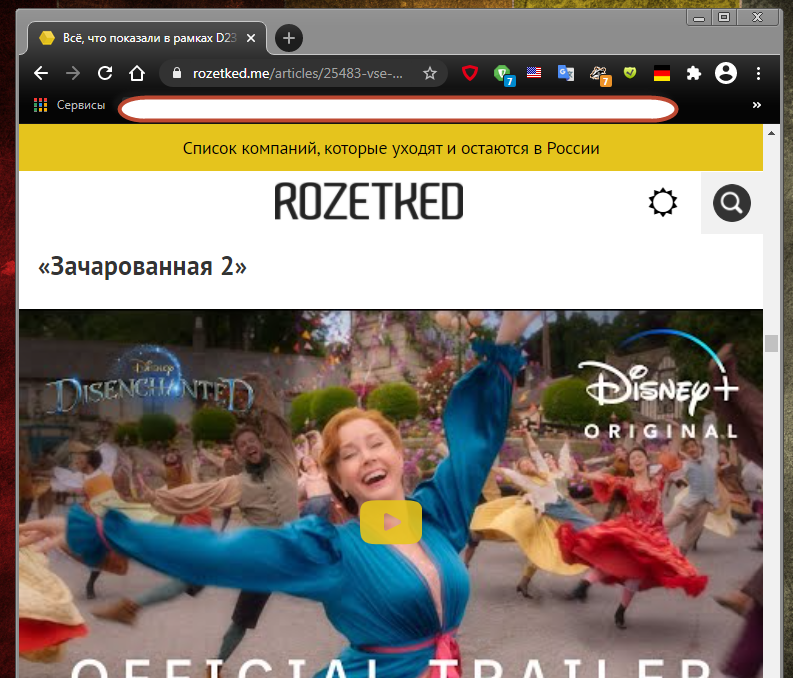Image resolution: width=793 pixels, height=678 pixels.
Task: Click the scrollbar up arrow
Action: coord(771,133)
